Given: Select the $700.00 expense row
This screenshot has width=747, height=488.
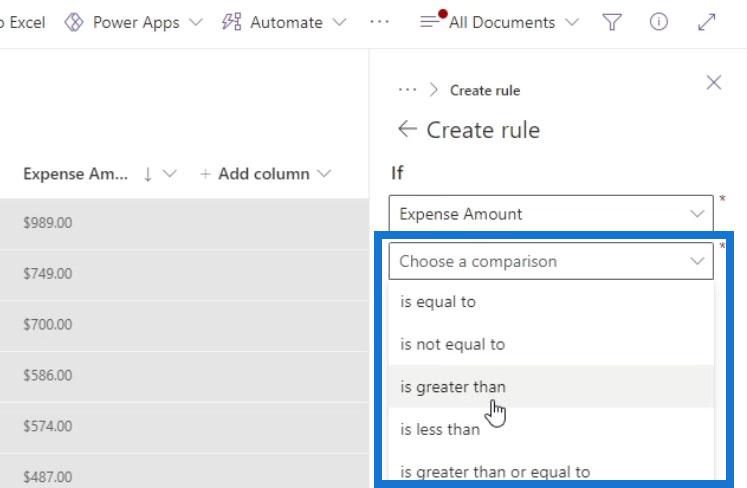Looking at the screenshot, I should [x=184, y=325].
